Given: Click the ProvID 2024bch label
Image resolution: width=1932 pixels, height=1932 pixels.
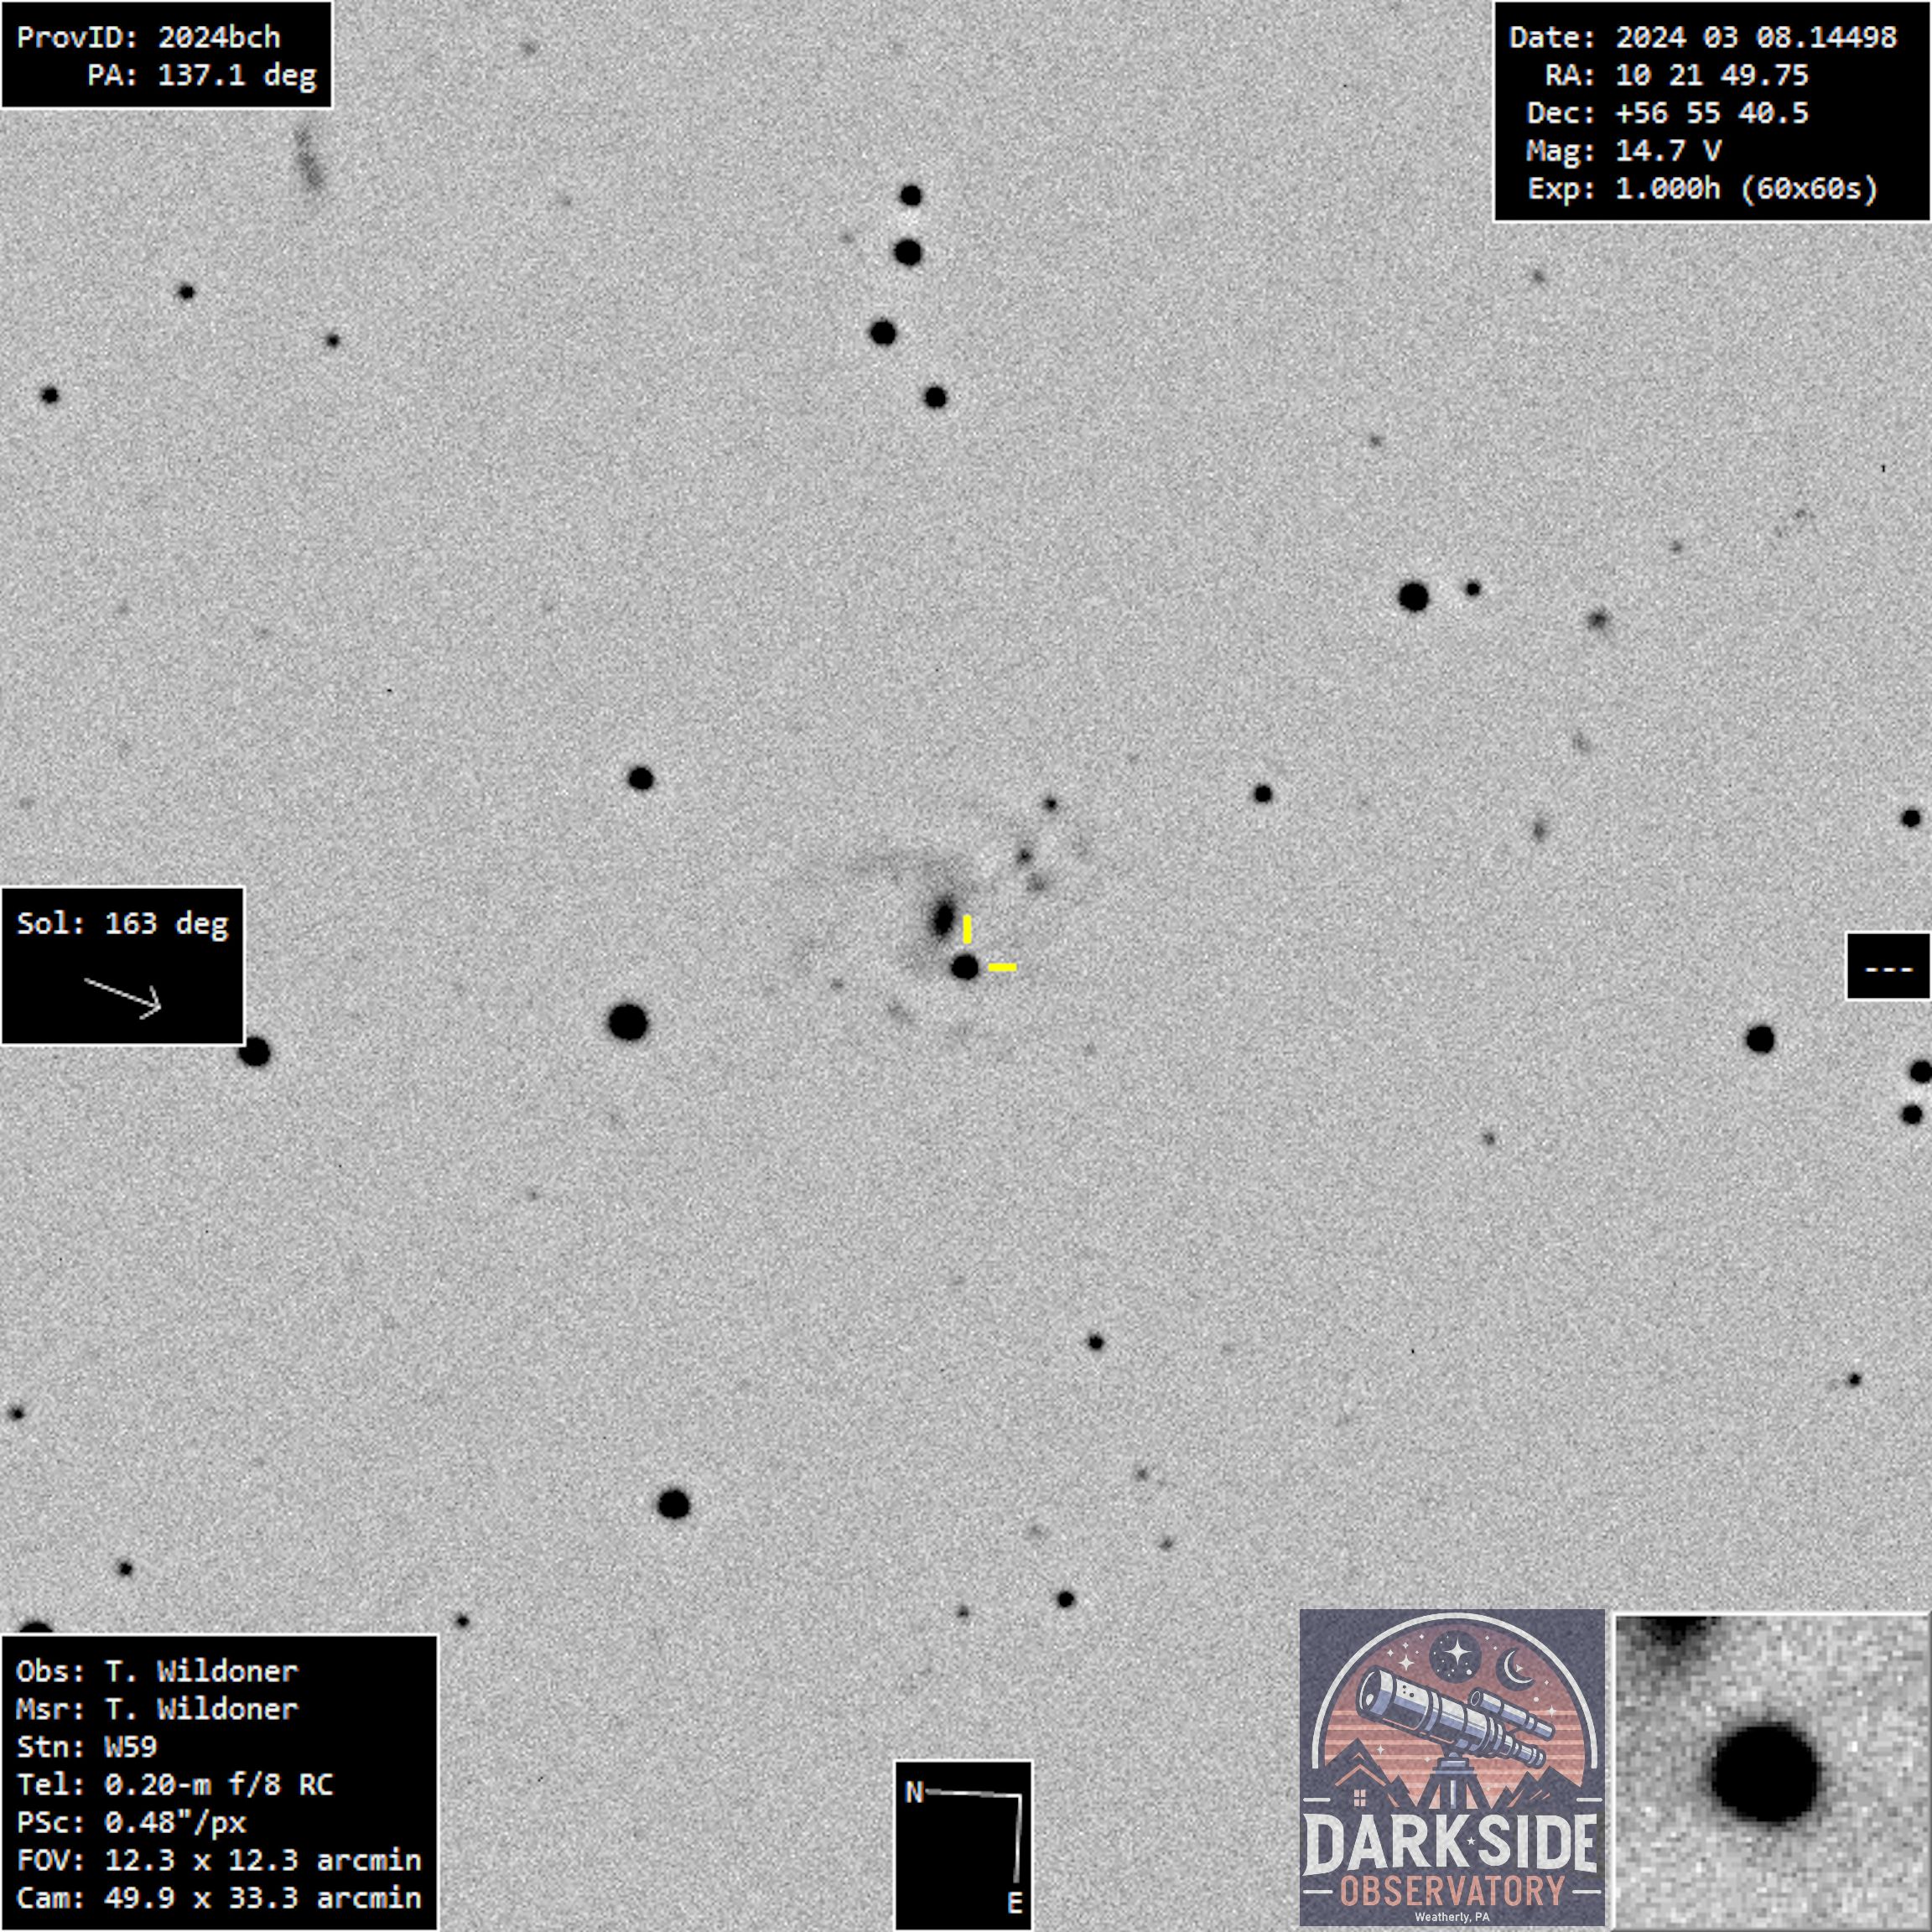Looking at the screenshot, I should pos(148,38).
